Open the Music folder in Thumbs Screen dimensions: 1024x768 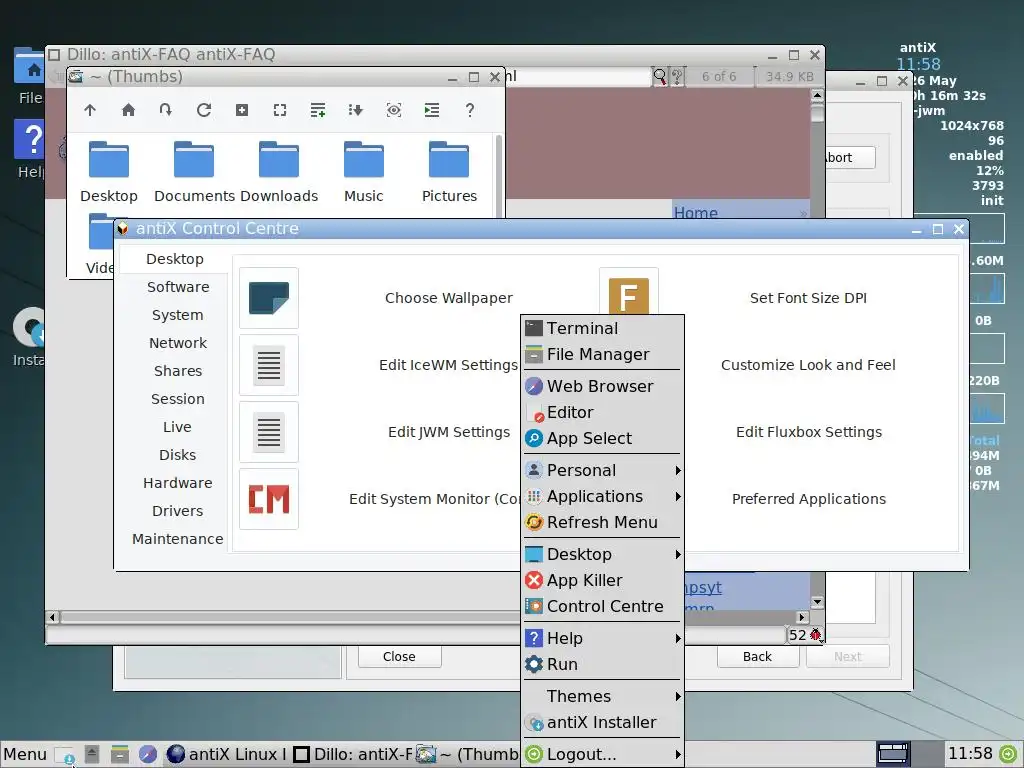[364, 171]
